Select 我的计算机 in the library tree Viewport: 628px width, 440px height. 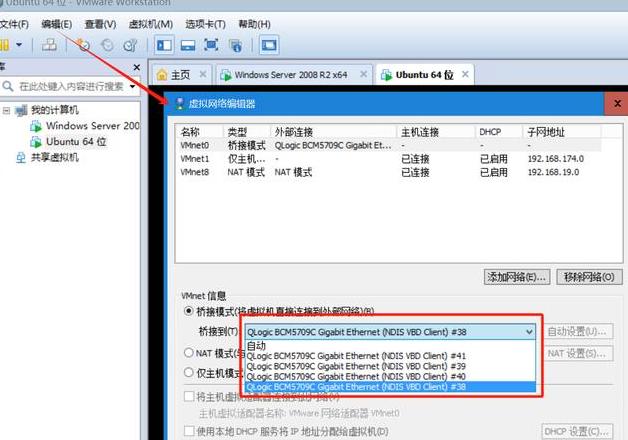coord(54,110)
